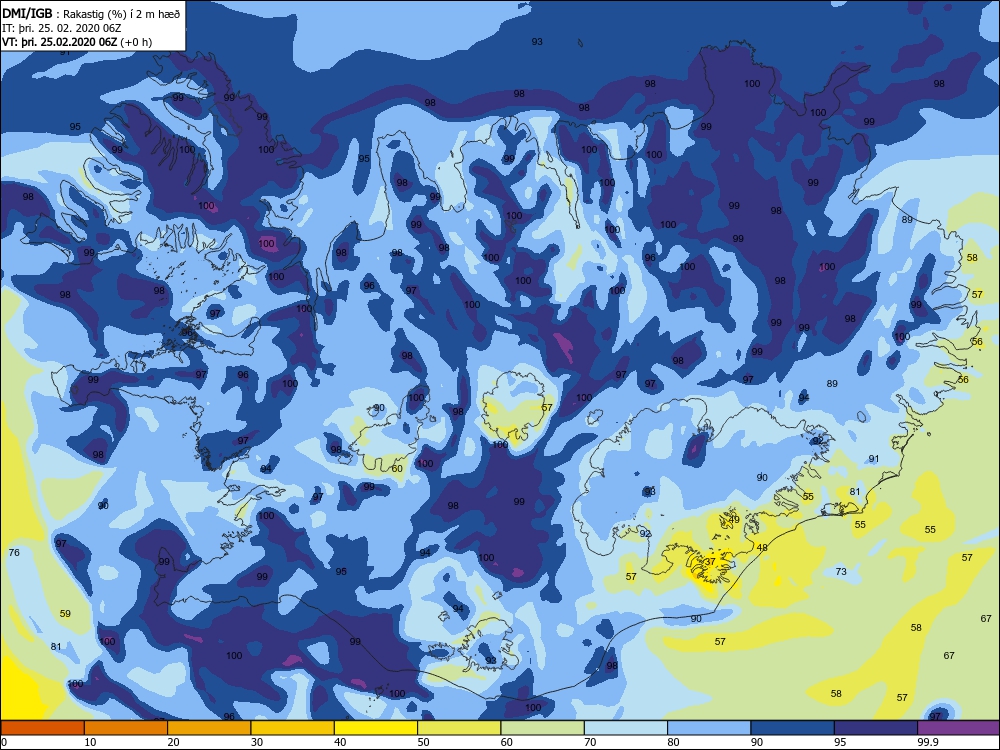Select the 30–40 legend color block

point(292,728)
